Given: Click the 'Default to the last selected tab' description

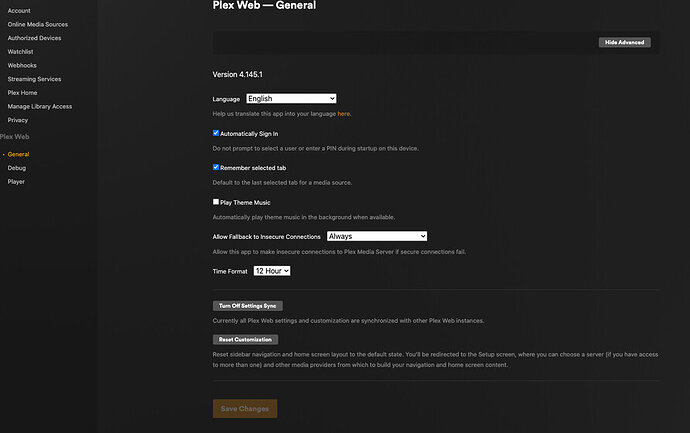Looking at the screenshot, I should point(282,183).
